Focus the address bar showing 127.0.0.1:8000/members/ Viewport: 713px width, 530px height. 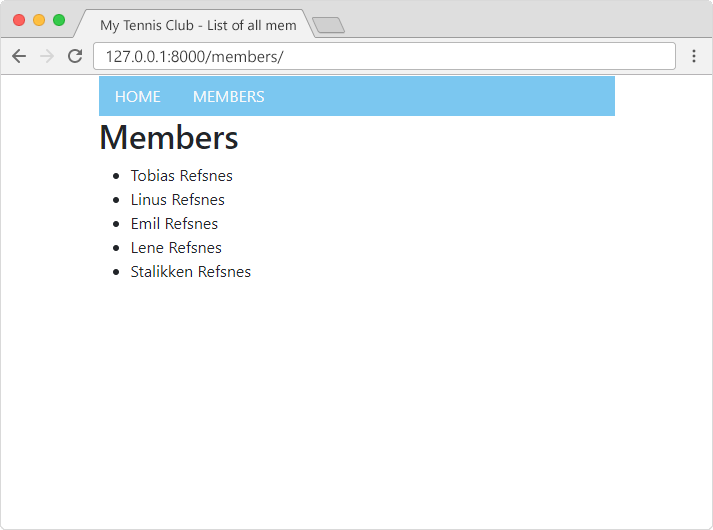point(384,56)
